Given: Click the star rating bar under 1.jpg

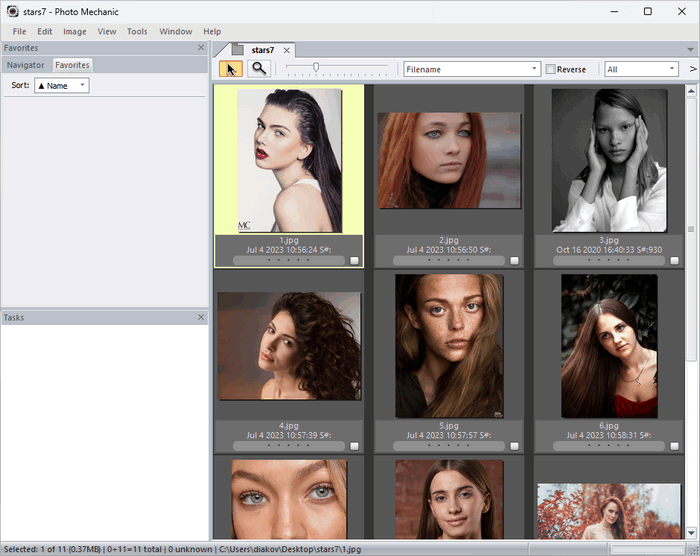Looking at the screenshot, I should pos(288,260).
